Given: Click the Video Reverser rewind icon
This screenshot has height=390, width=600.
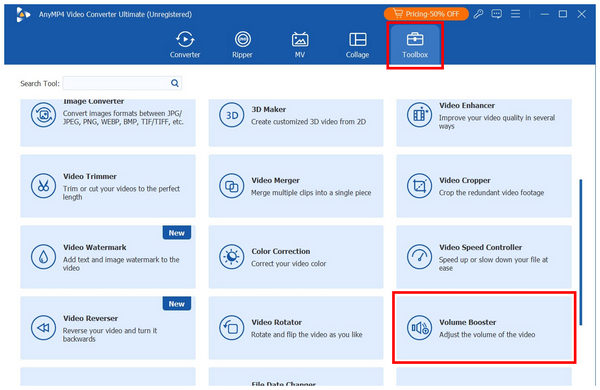Looking at the screenshot, I should click(43, 328).
